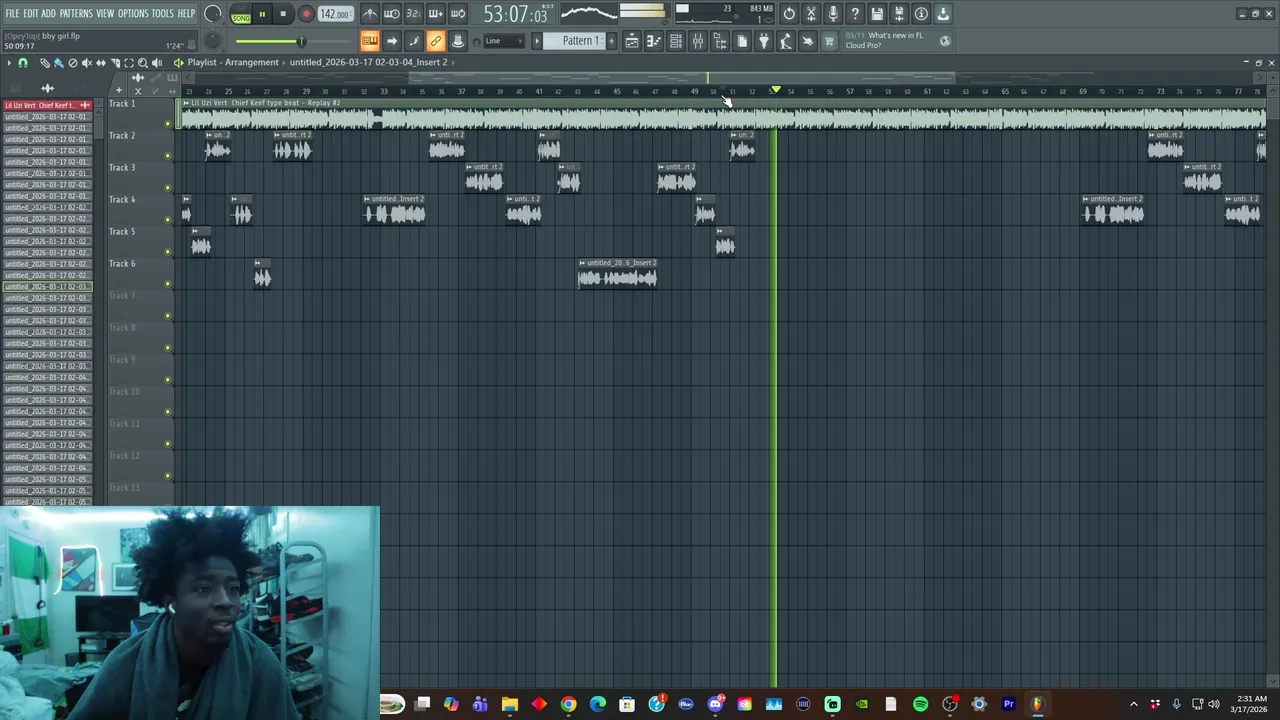Select Lil Uzi Vert Chief Keef item in picker
Image resolution: width=1280 pixels, height=720 pixels.
click(x=46, y=105)
